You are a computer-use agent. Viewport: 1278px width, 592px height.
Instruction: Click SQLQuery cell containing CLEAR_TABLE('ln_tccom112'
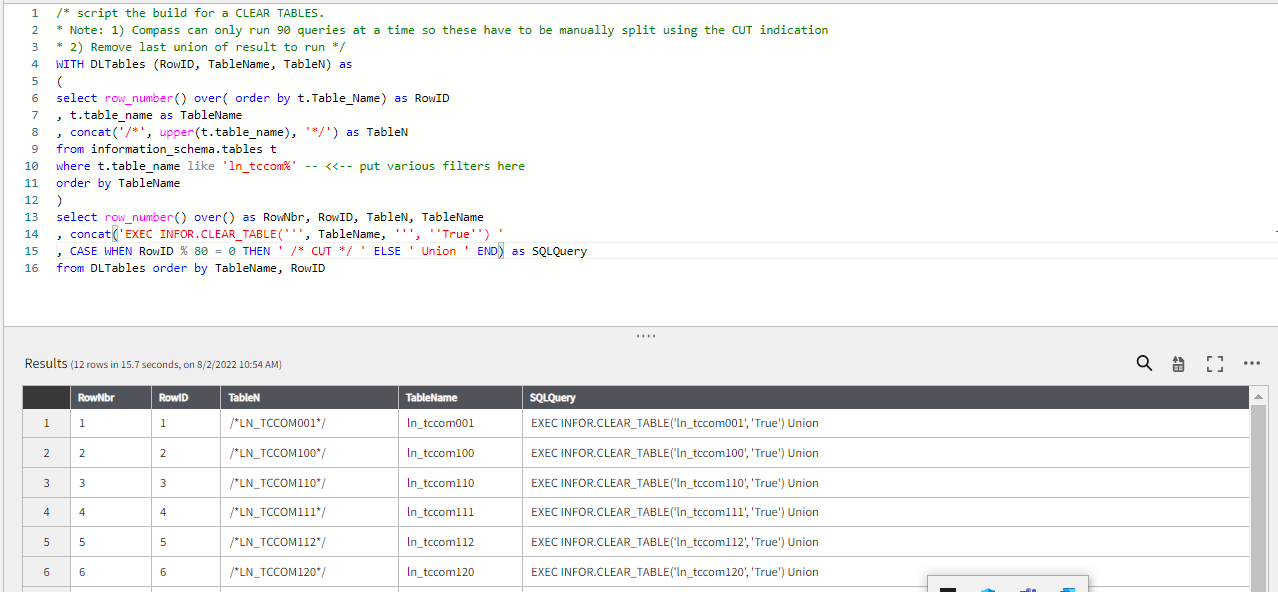pyautogui.click(x=886, y=542)
